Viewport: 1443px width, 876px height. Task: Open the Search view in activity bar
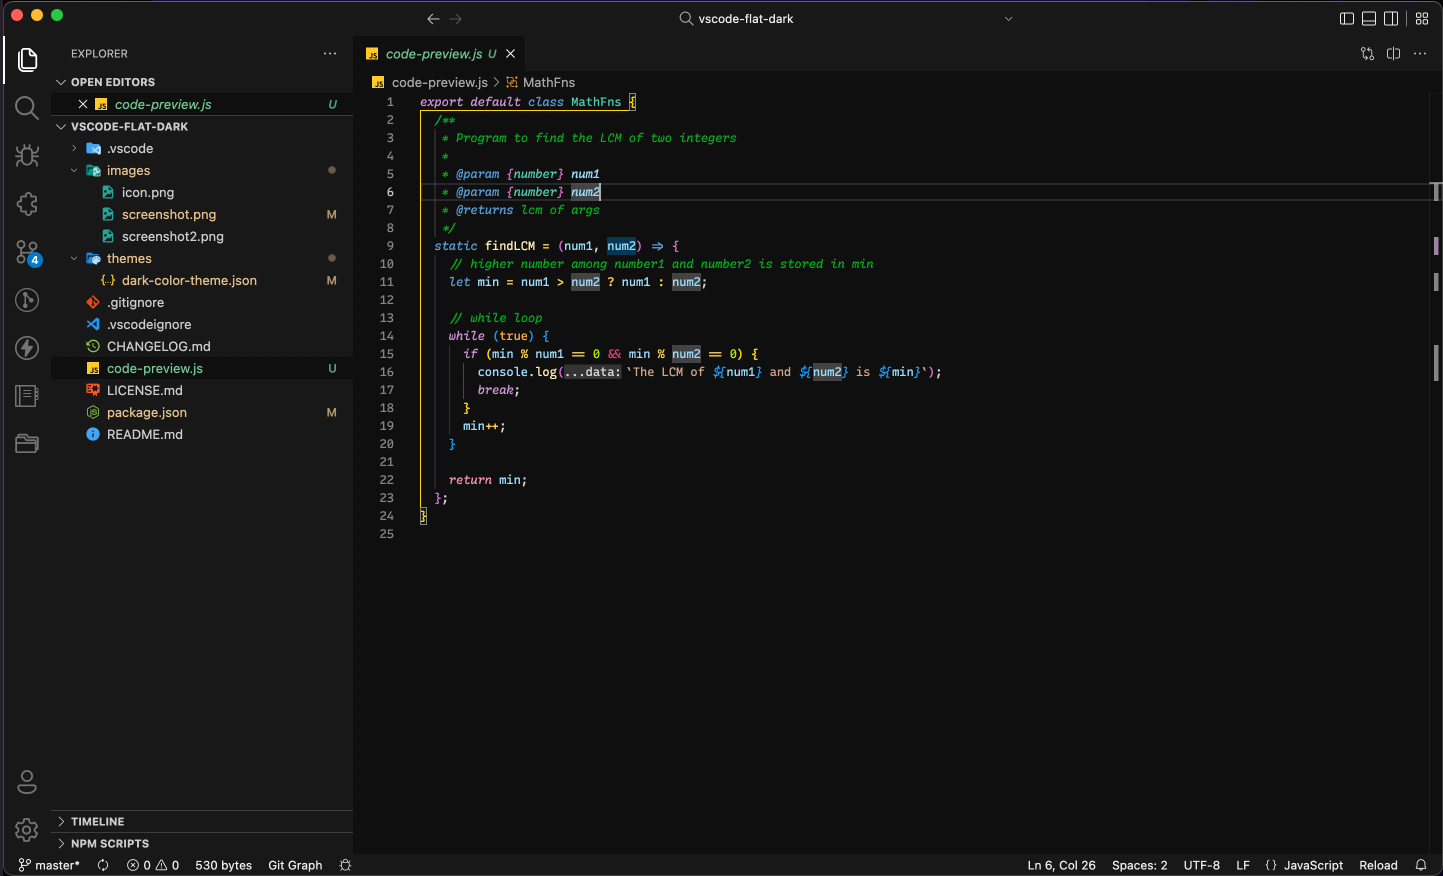point(27,108)
